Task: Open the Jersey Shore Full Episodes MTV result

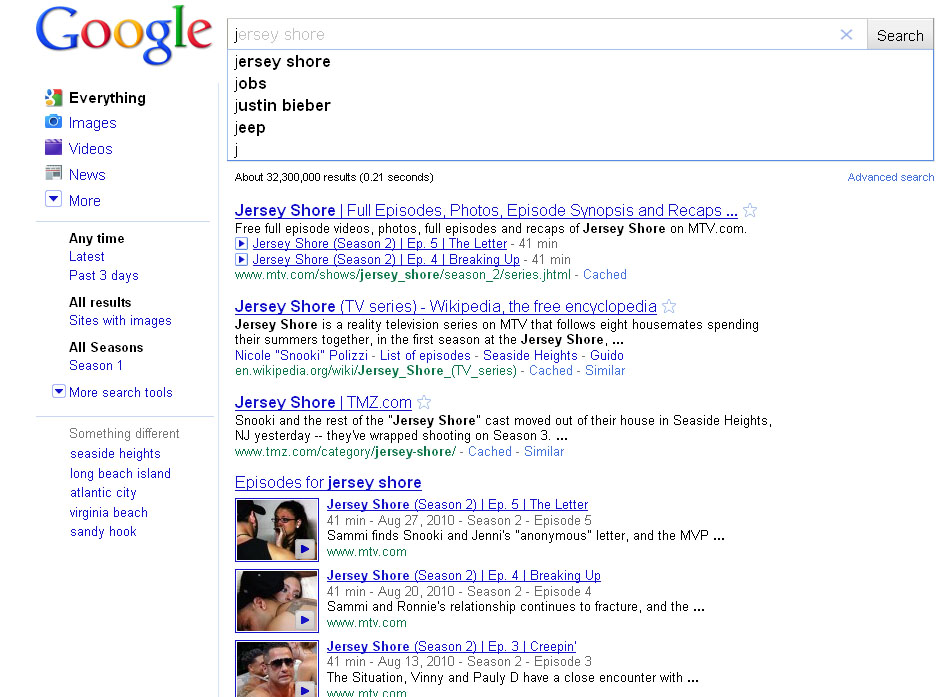Action: [x=486, y=210]
